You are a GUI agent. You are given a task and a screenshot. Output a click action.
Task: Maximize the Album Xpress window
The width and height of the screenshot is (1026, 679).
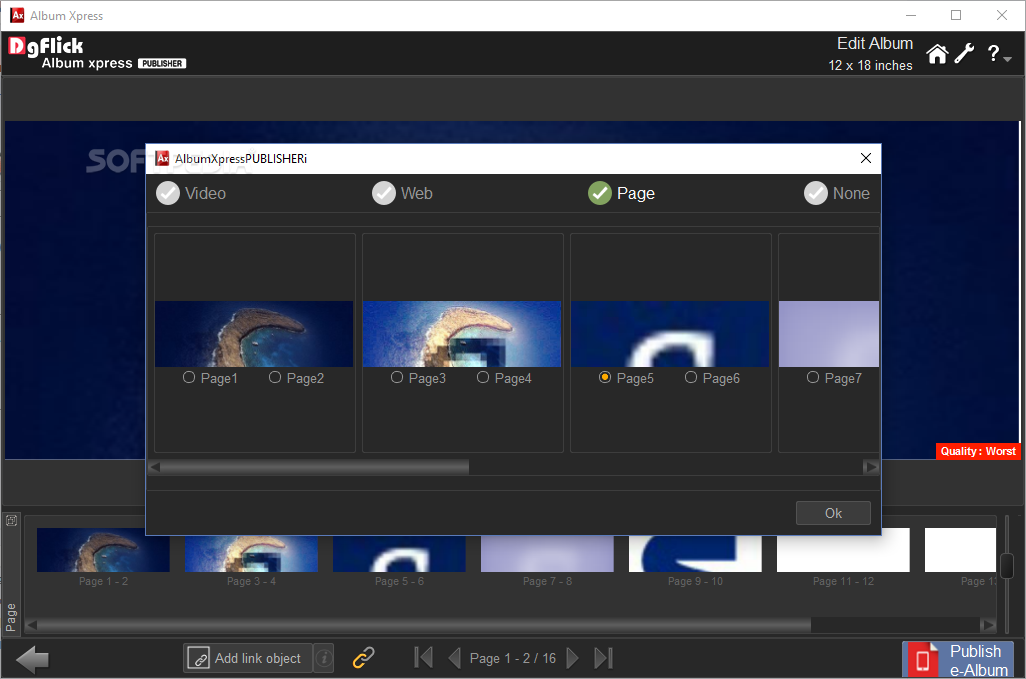click(x=956, y=15)
